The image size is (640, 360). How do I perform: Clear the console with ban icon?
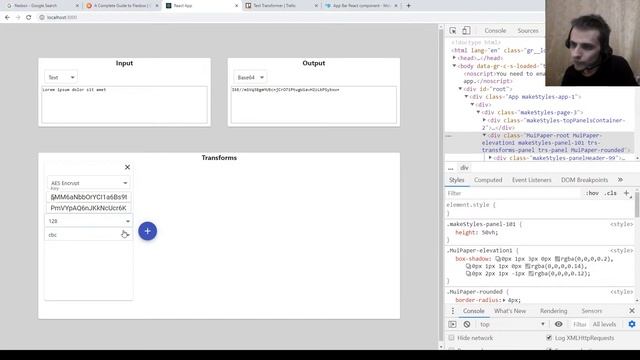coord(467,324)
